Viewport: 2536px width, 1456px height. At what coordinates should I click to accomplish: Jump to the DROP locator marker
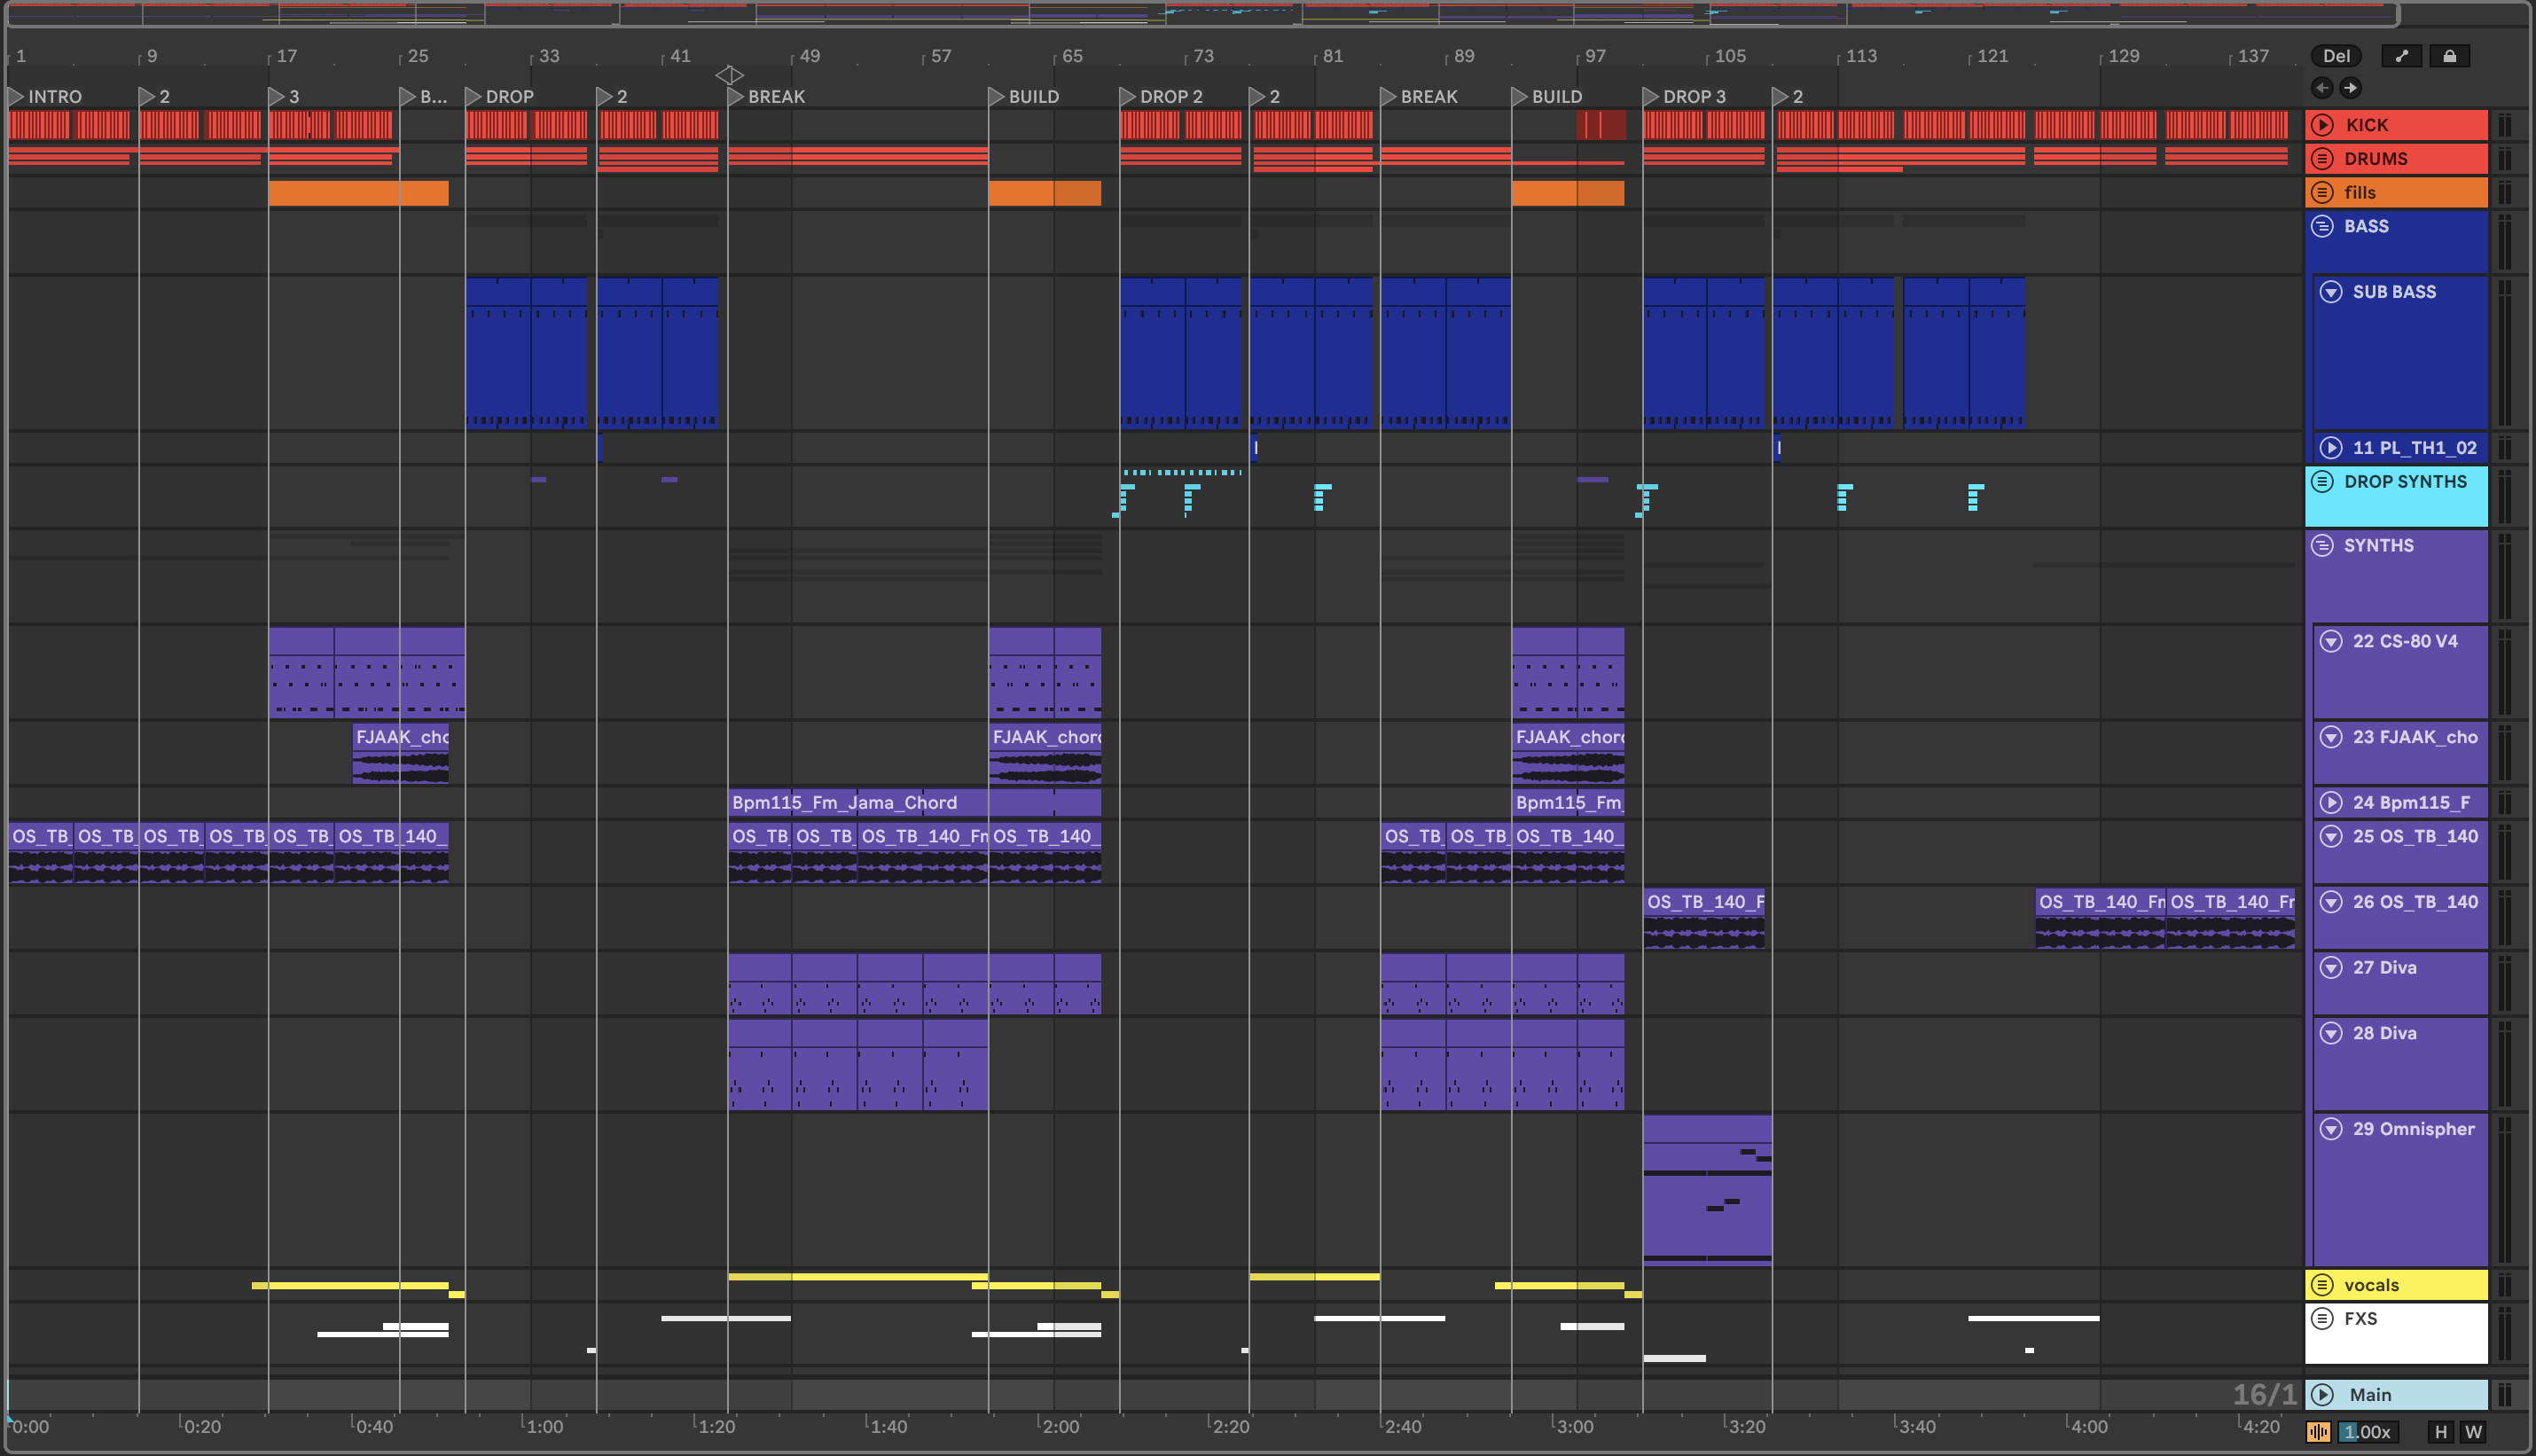[473, 96]
